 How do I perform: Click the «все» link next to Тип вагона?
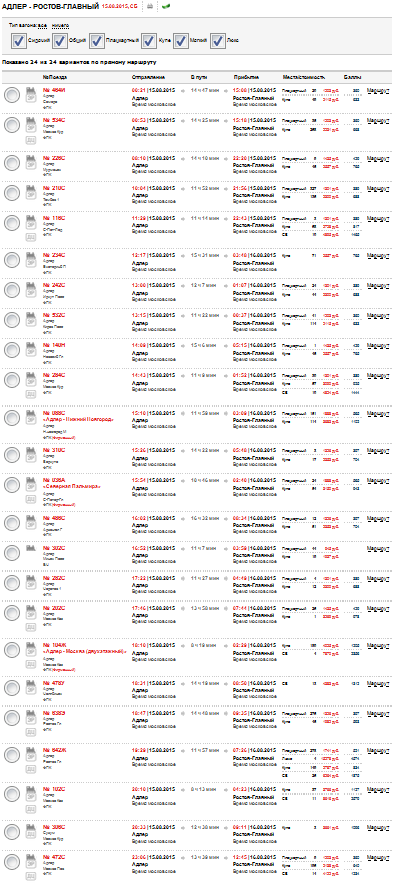42,25
